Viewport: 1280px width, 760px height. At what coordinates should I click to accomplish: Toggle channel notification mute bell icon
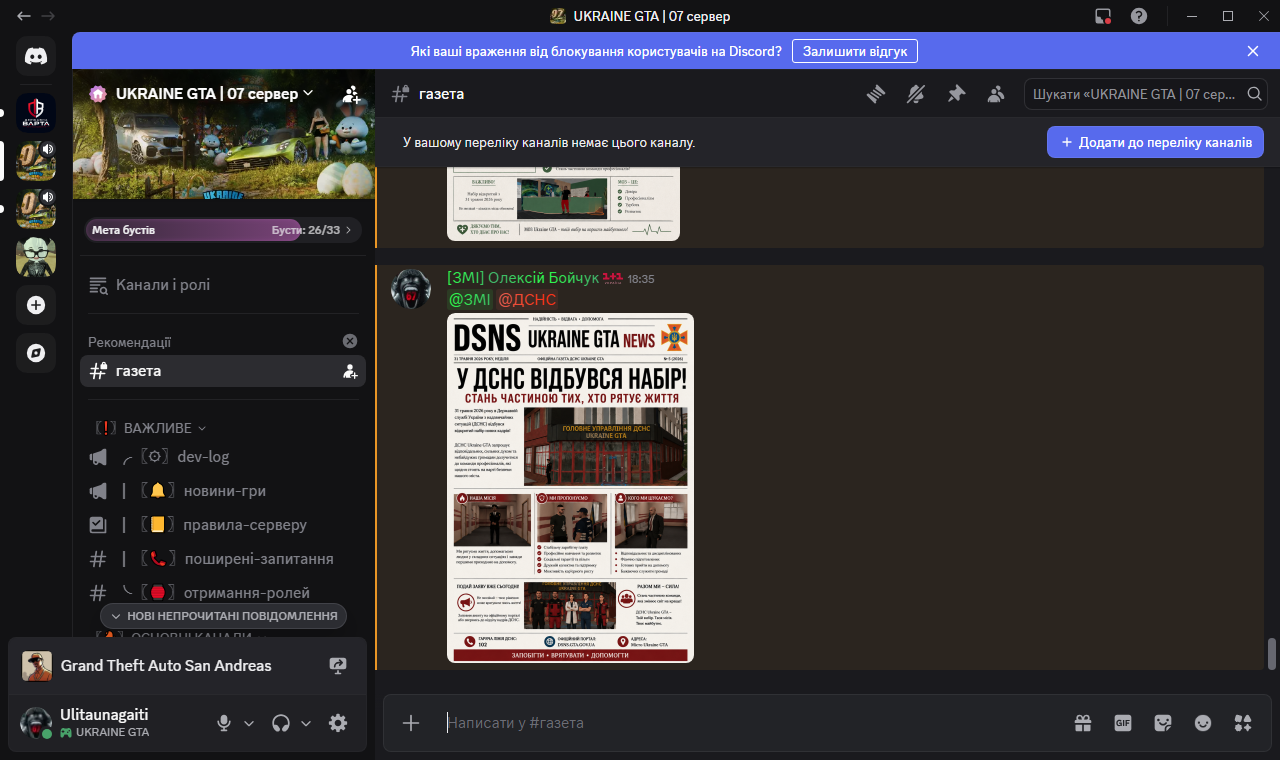tap(916, 94)
